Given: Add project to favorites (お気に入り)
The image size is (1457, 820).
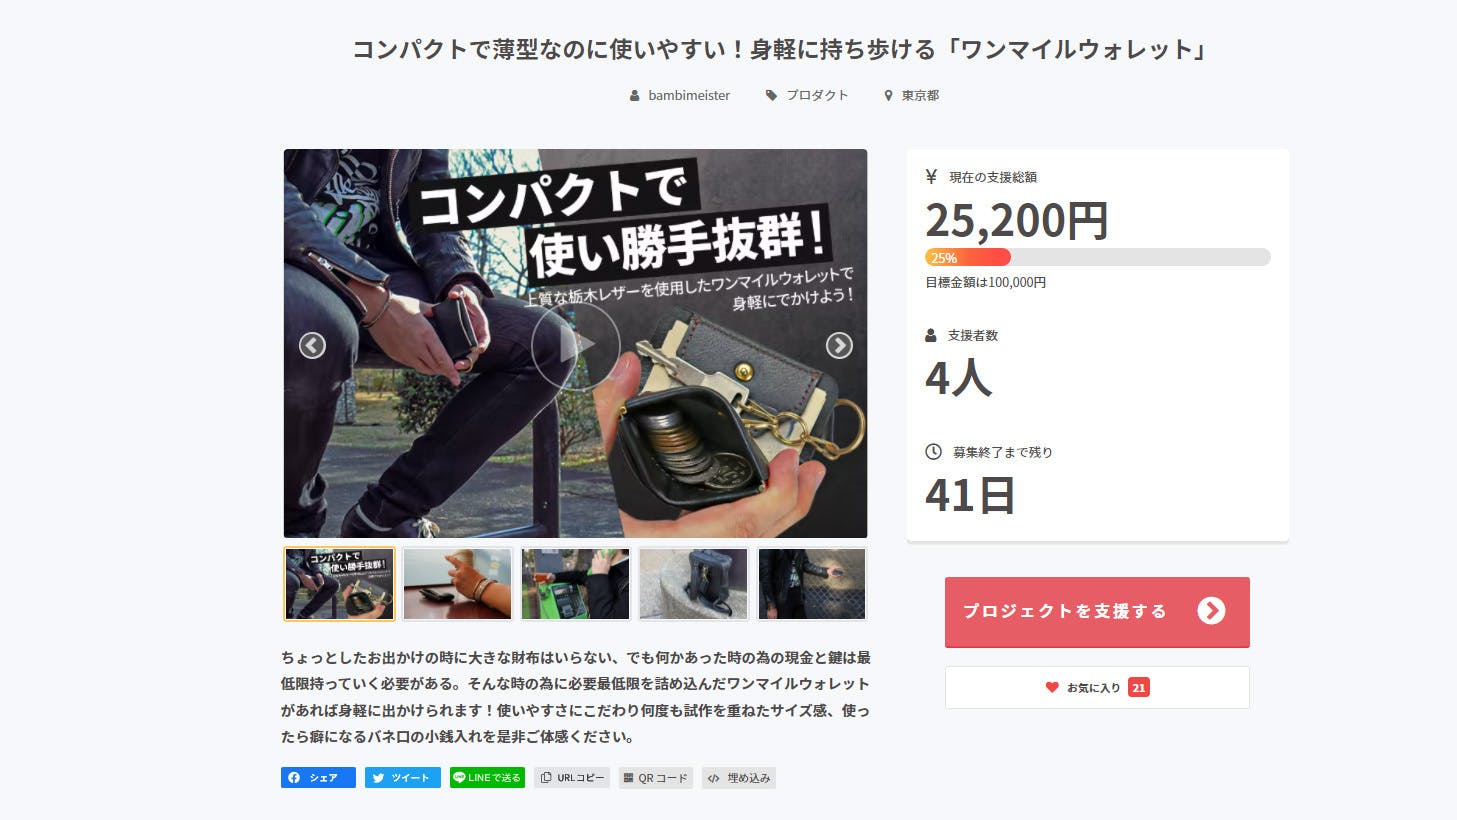Looking at the screenshot, I should coord(1097,688).
